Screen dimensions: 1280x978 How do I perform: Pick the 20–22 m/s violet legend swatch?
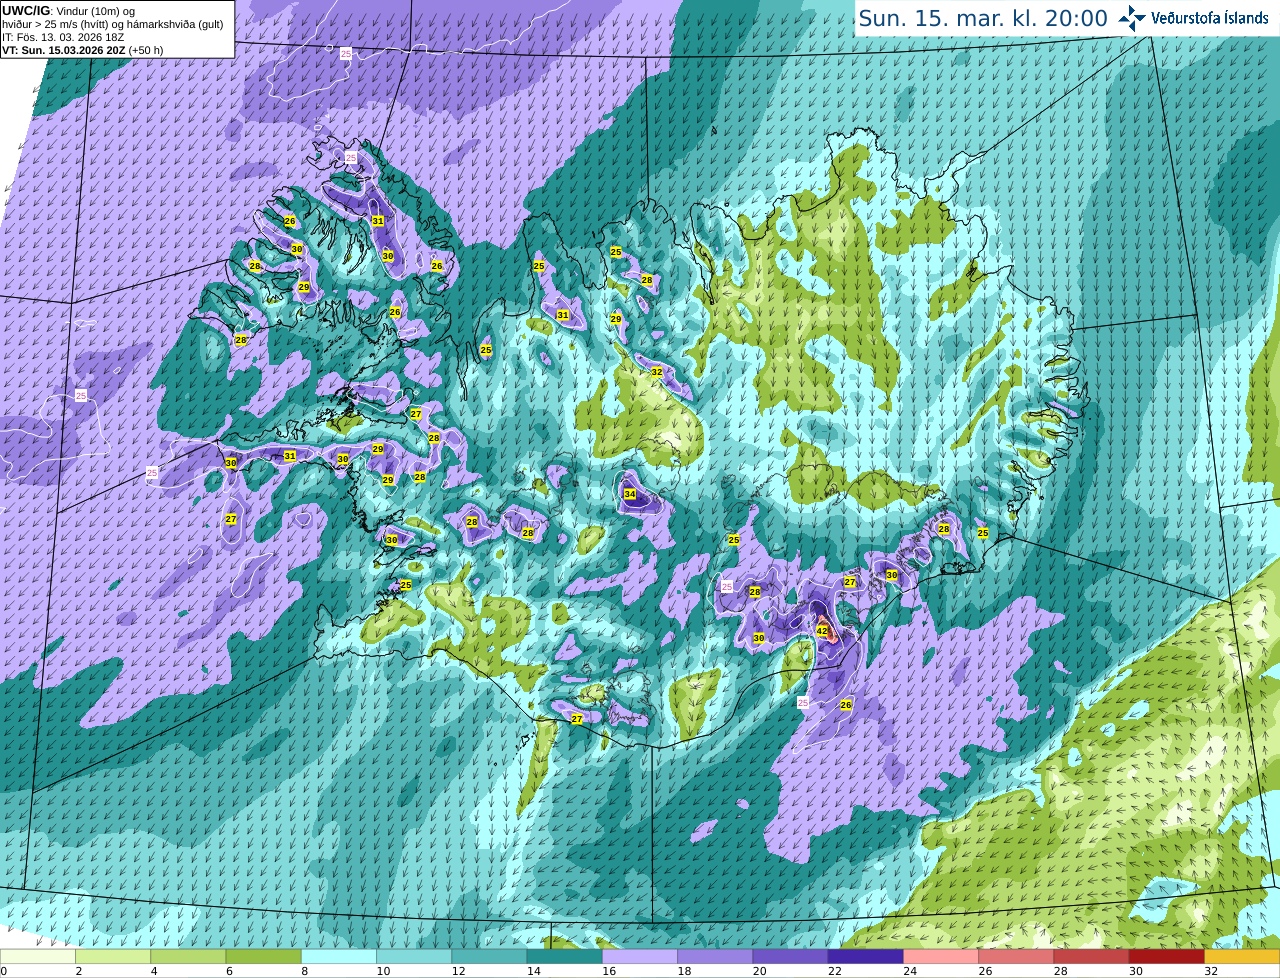(790, 957)
